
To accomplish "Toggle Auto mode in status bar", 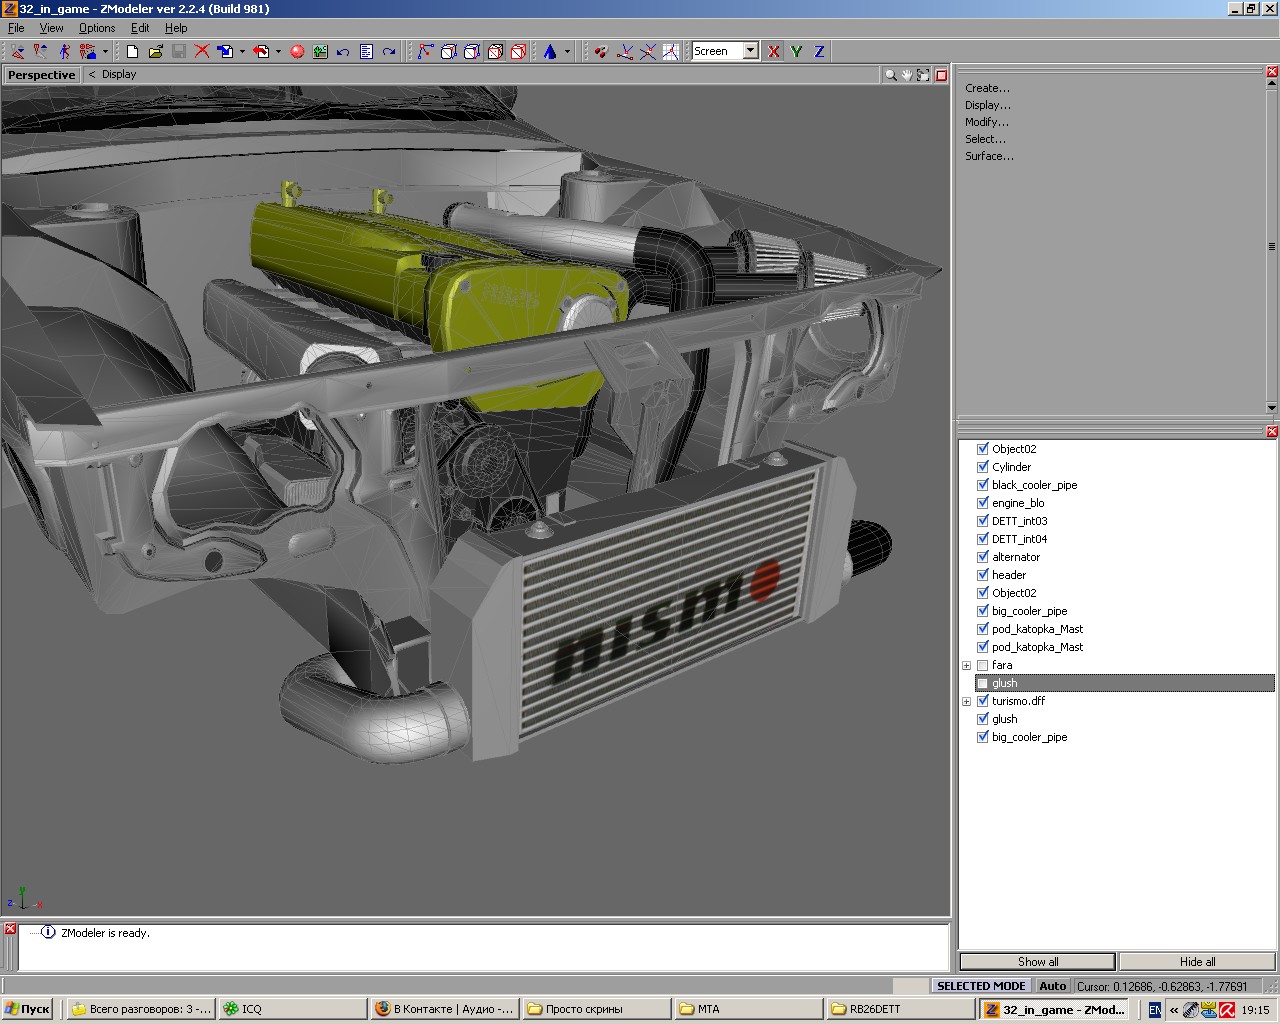I will [x=1053, y=986].
